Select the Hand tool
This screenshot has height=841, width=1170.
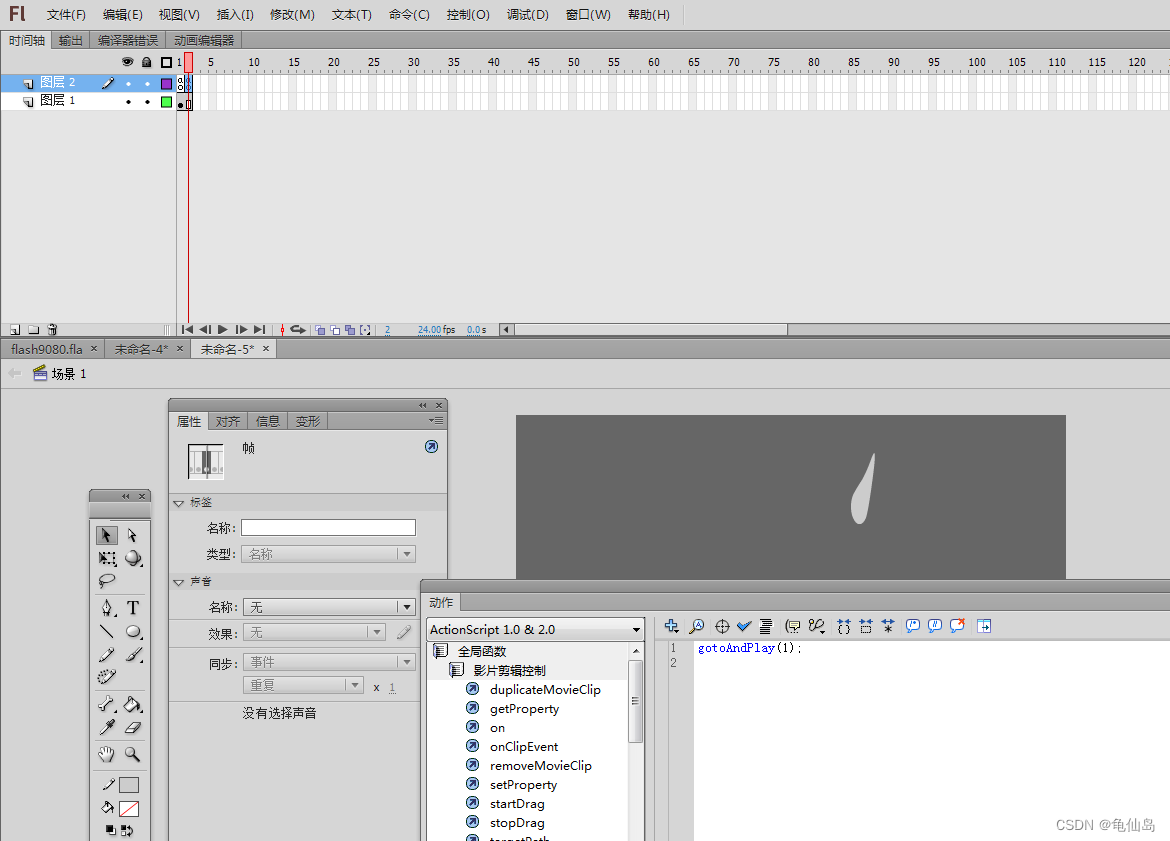click(x=107, y=754)
